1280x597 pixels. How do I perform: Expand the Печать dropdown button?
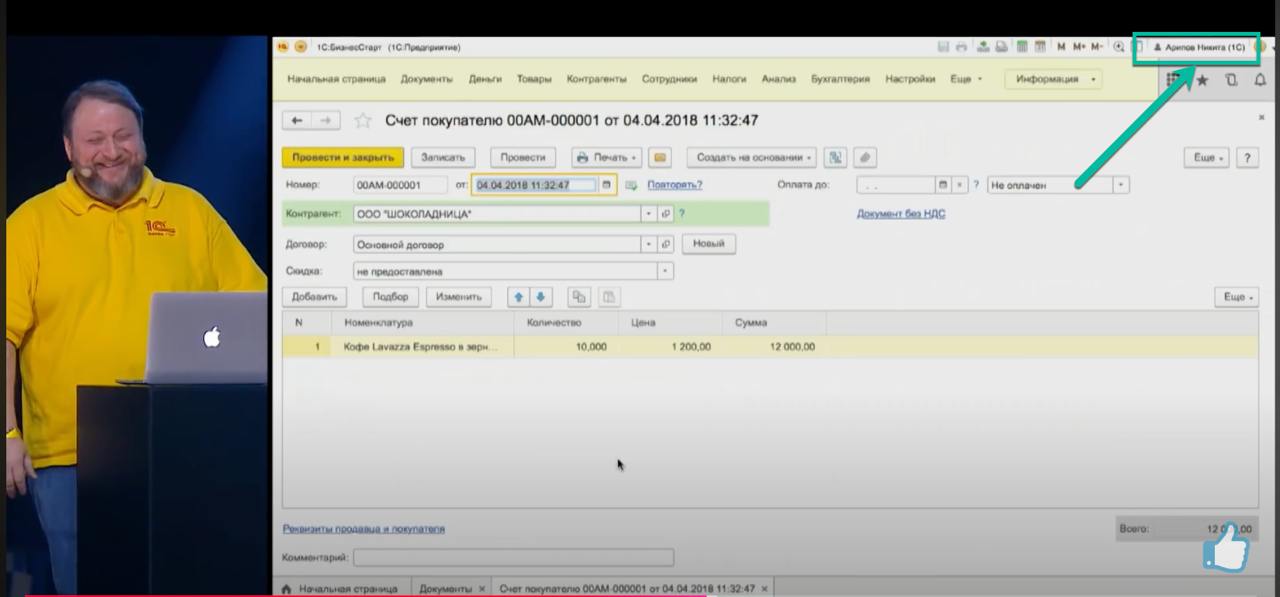click(x=606, y=157)
